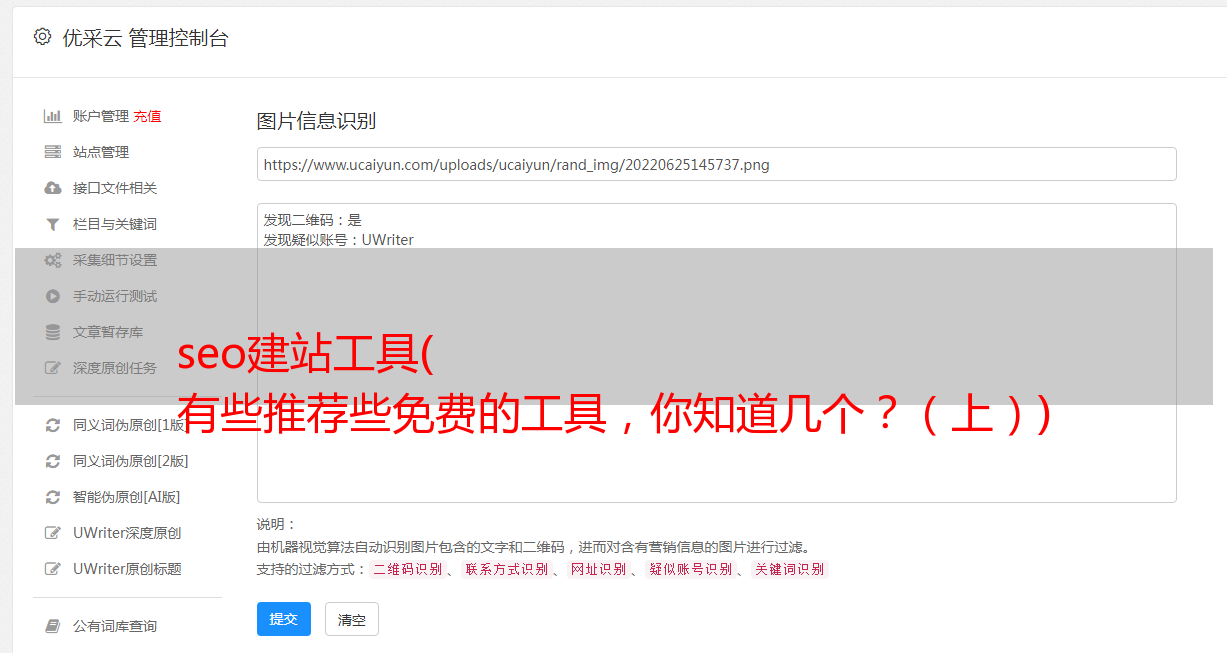Click the filter icon for 栏目与关键词
The image size is (1227, 653).
pos(53,224)
